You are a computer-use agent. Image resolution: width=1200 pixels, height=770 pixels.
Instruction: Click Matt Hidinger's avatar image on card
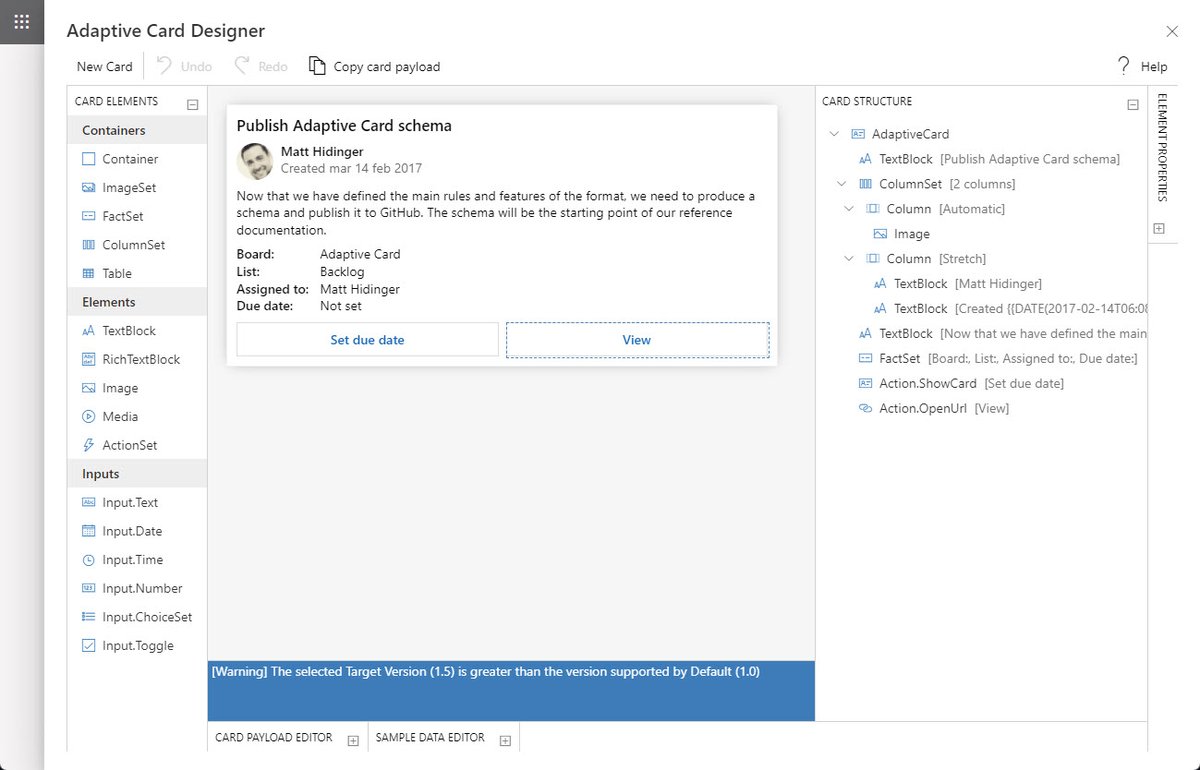255,161
